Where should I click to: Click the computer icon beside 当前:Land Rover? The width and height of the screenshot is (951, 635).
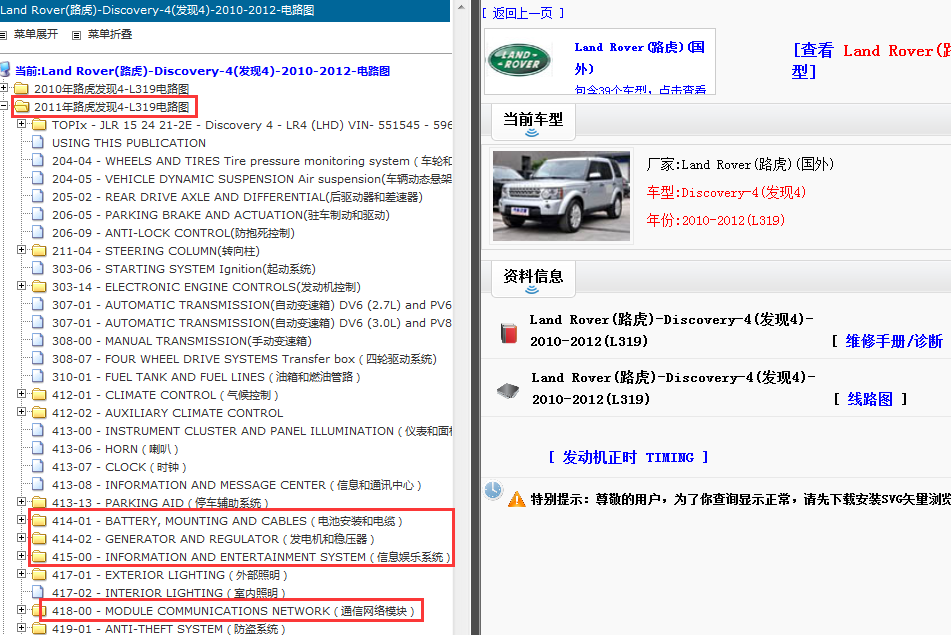(5, 70)
